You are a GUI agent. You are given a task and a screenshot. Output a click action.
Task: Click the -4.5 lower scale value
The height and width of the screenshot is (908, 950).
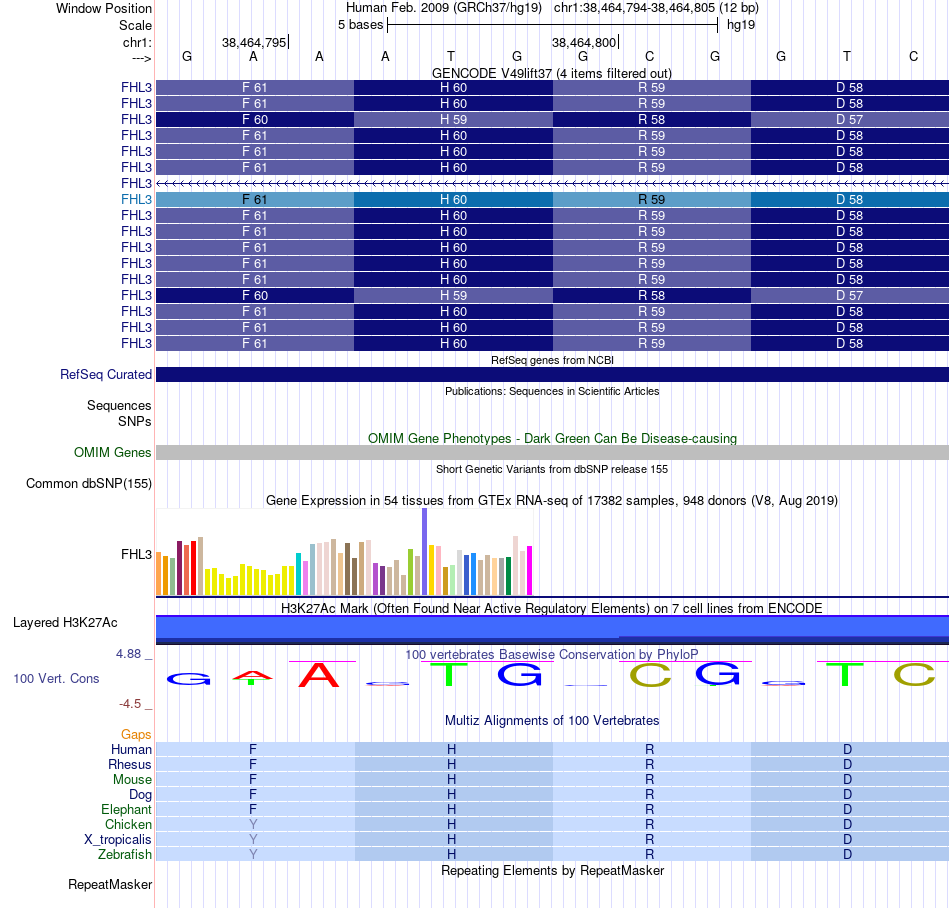[130, 704]
